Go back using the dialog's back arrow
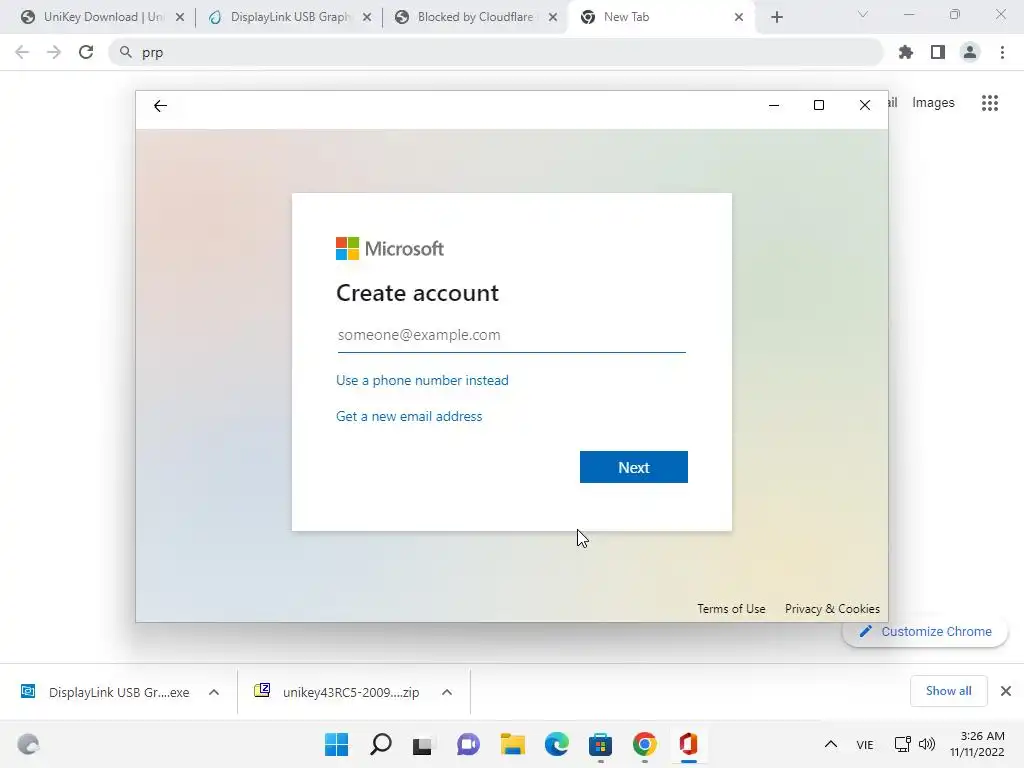This screenshot has height=768, width=1024. point(160,106)
